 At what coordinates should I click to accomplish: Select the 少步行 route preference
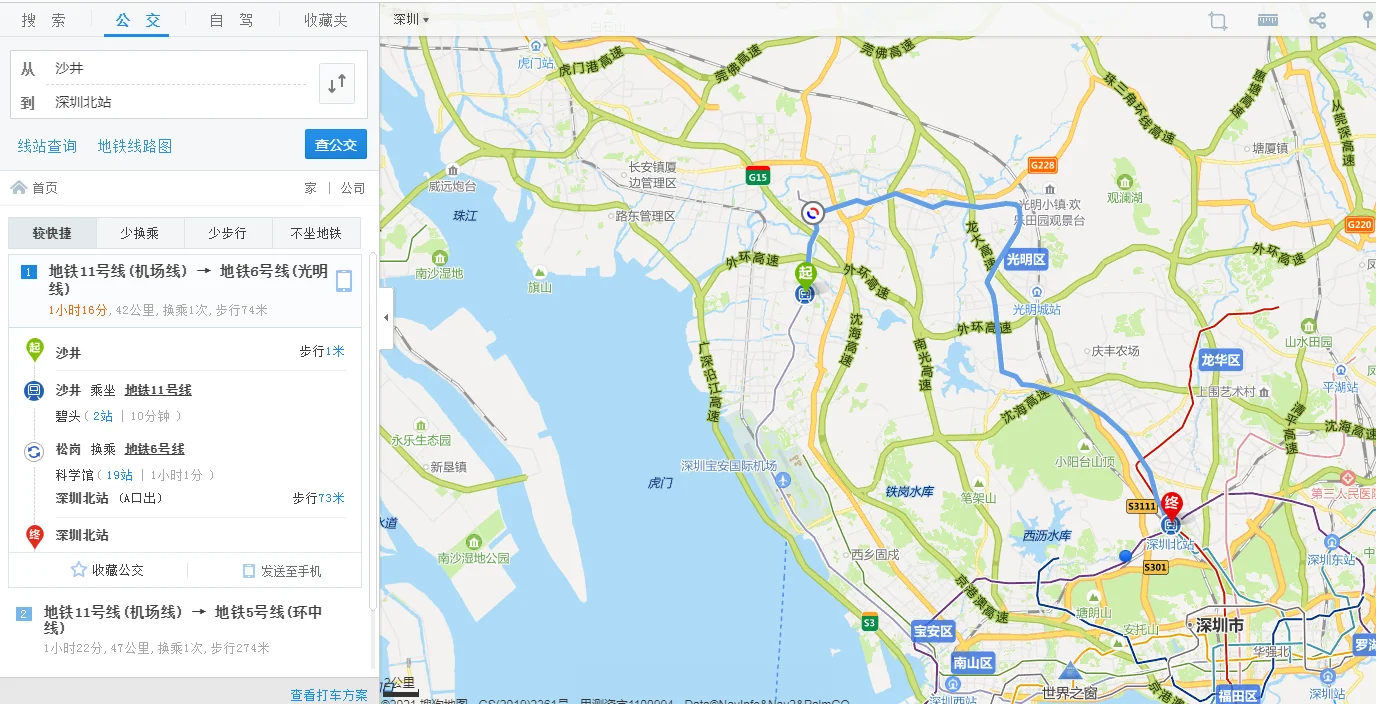[227, 232]
